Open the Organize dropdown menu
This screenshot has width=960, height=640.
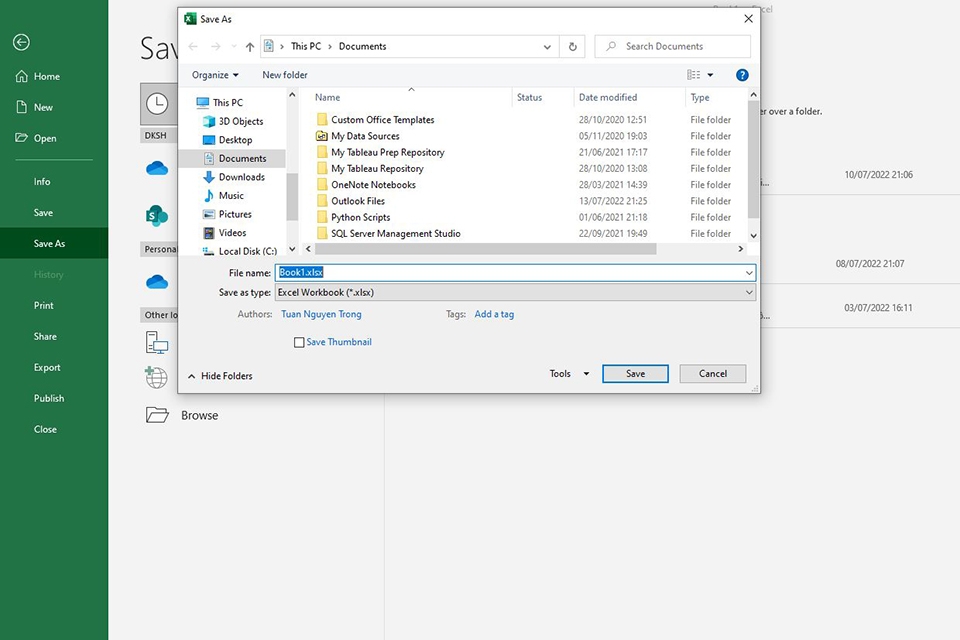pos(215,75)
